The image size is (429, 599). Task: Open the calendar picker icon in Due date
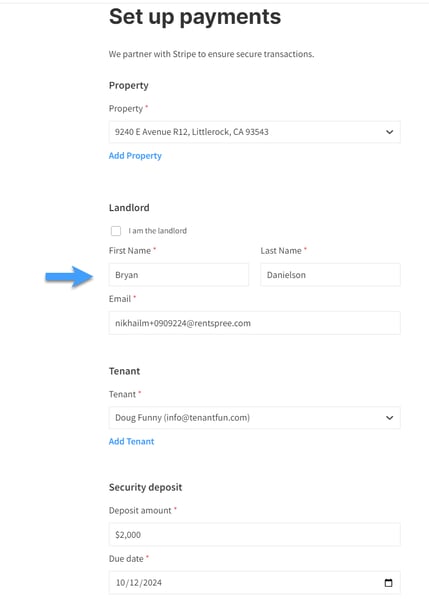pos(388,583)
